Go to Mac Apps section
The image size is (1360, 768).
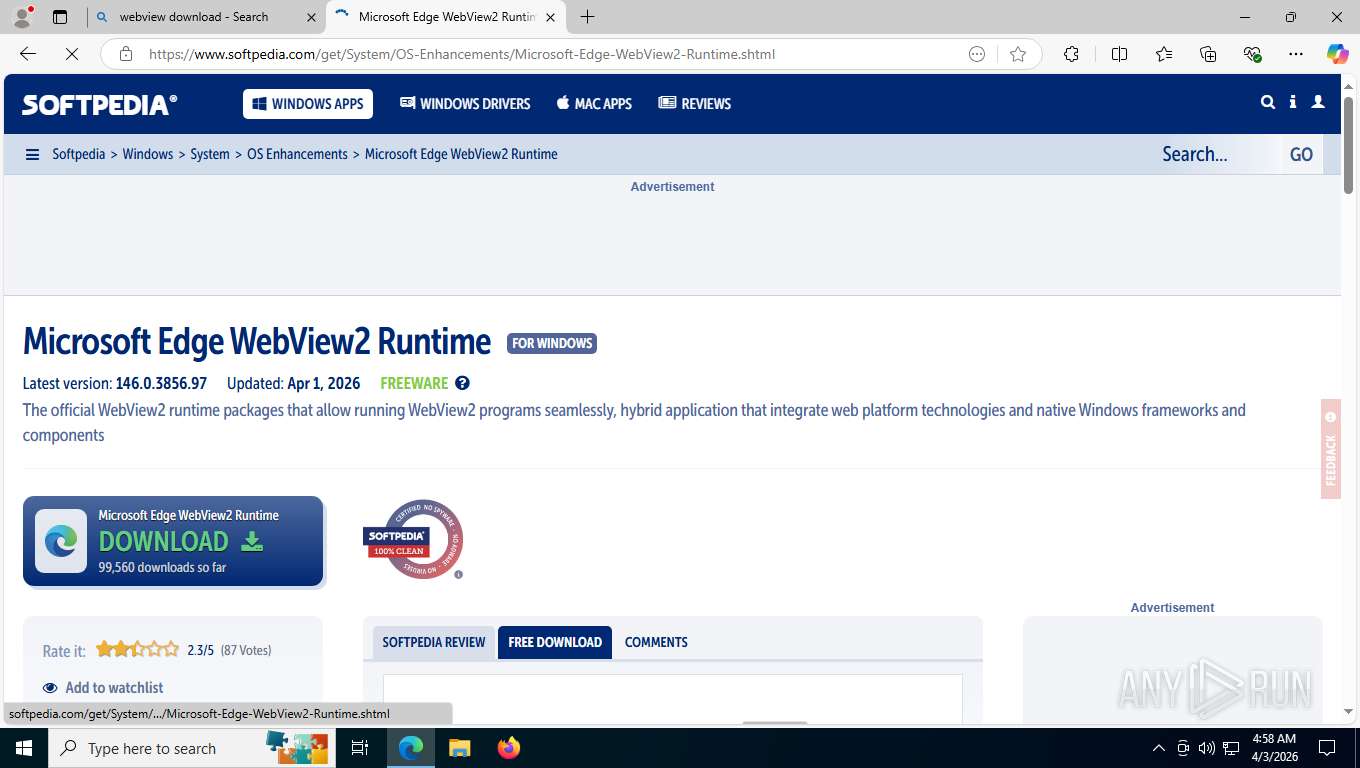[594, 104]
